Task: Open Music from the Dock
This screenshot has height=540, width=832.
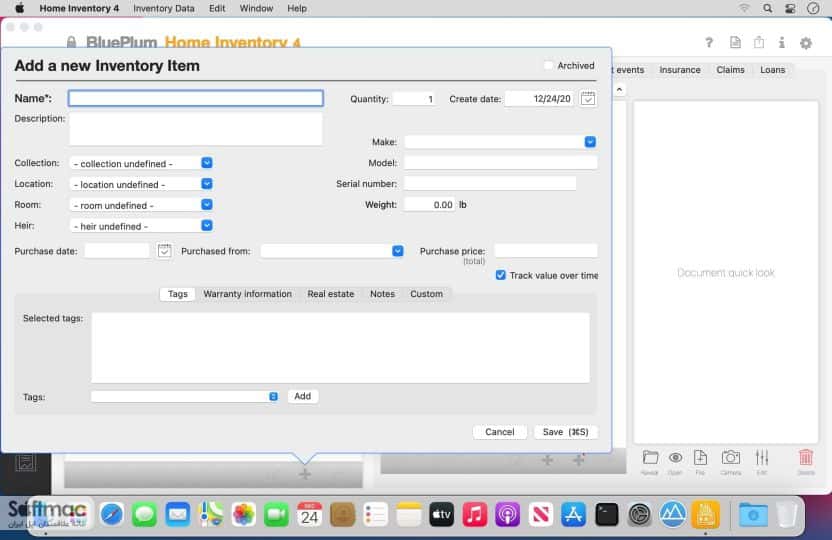Action: 475,515
